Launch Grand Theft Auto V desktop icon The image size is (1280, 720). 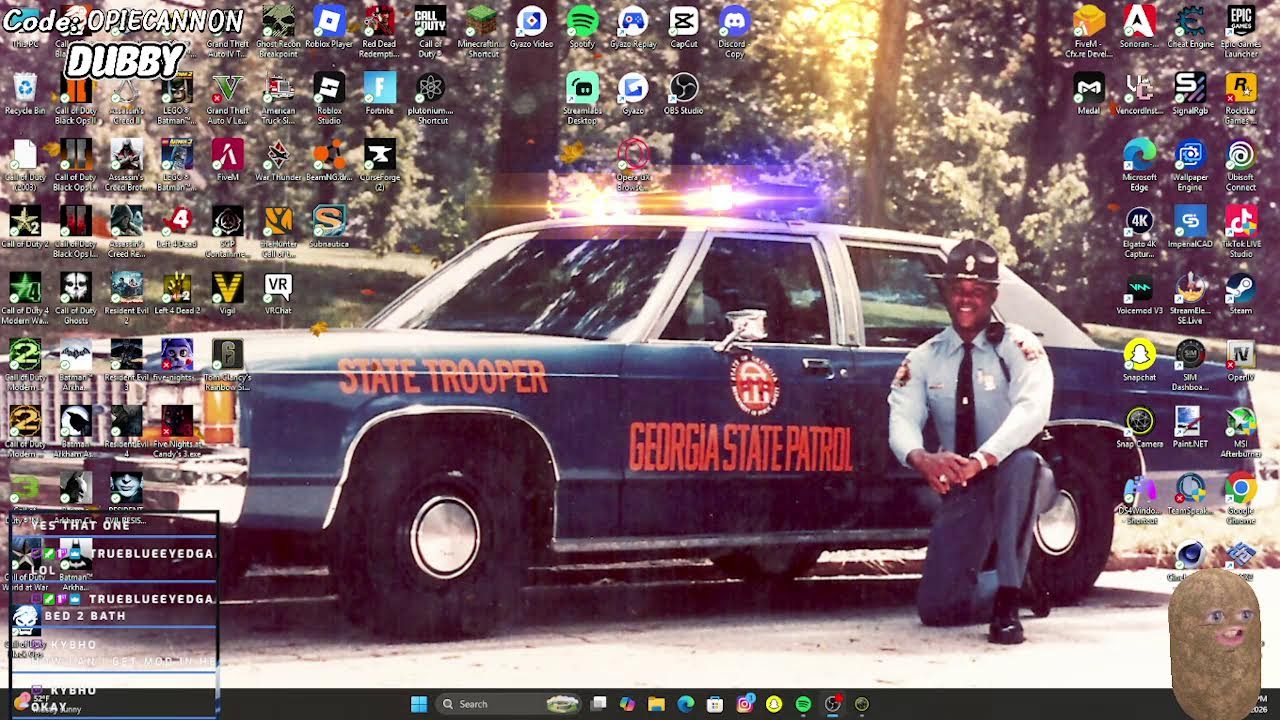228,99
